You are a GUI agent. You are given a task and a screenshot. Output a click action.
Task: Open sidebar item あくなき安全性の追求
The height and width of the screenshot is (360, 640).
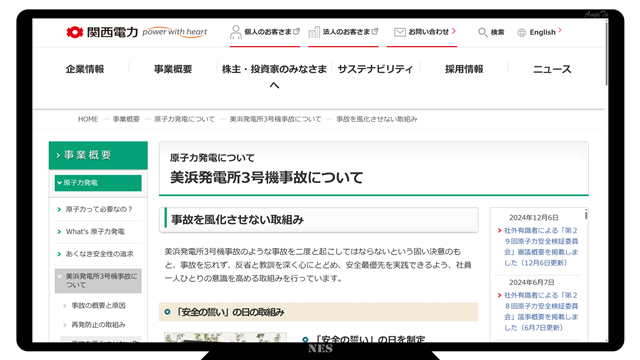(100, 254)
